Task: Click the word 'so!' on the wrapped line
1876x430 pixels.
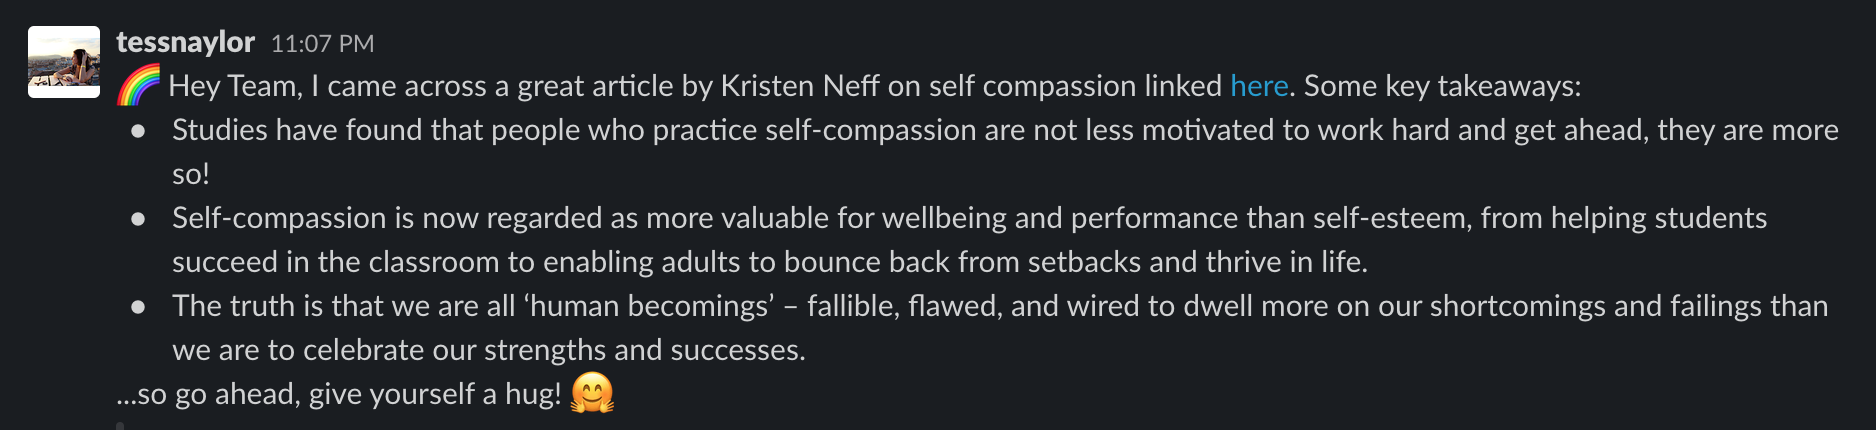Action: click(191, 174)
